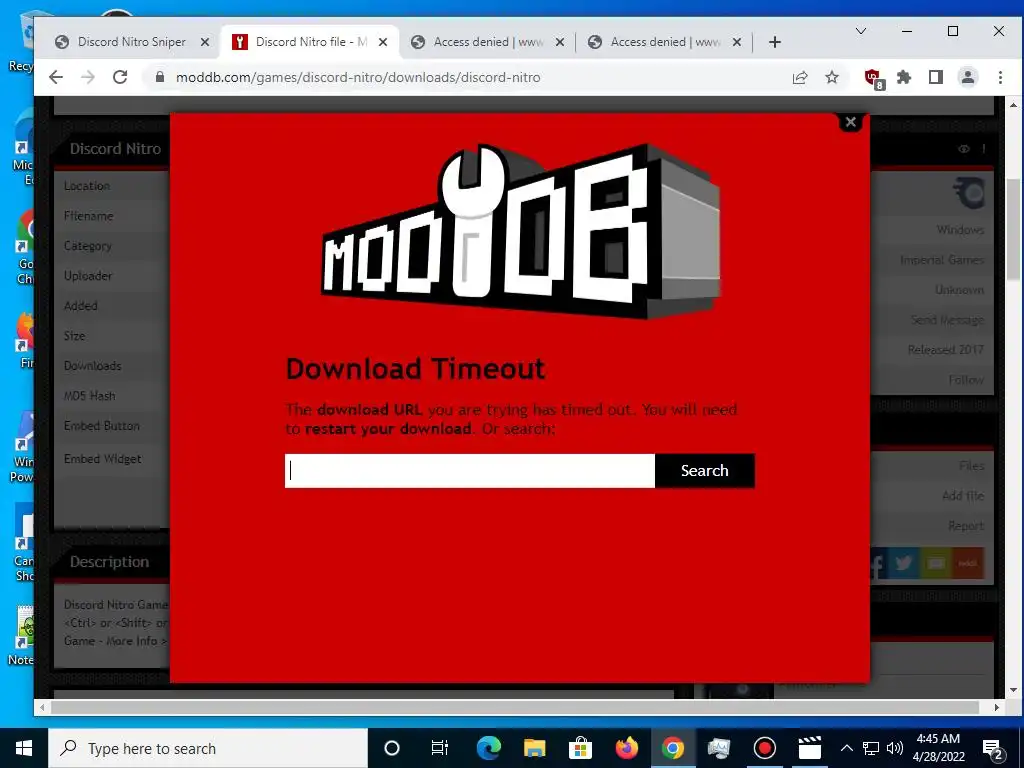The height and width of the screenshot is (768, 1024).
Task: Open Cortana circle icon on taskbar
Action: coord(392,748)
